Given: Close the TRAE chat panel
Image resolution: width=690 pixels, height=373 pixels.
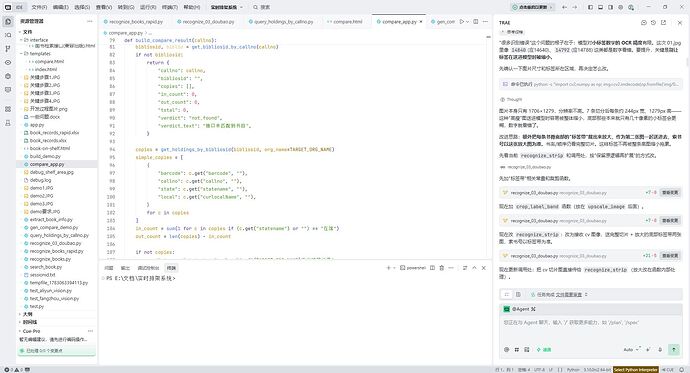Looking at the screenshot, I should pyautogui.click(x=680, y=22).
